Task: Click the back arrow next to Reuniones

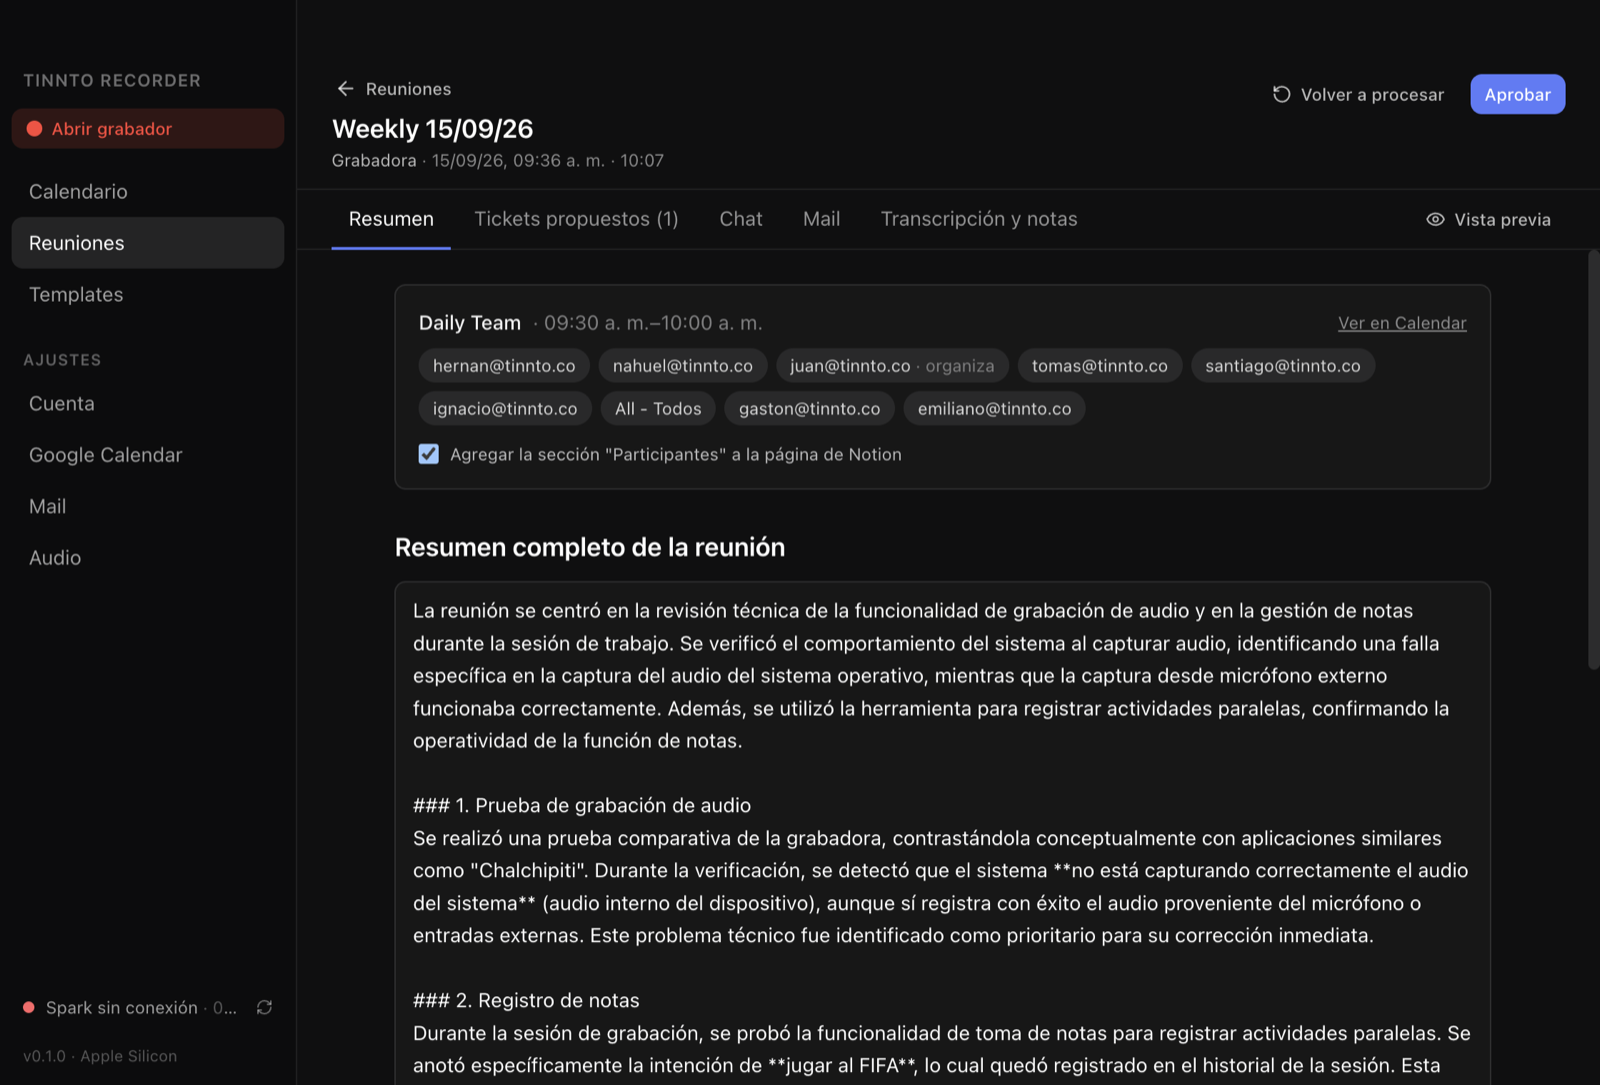Action: point(345,89)
